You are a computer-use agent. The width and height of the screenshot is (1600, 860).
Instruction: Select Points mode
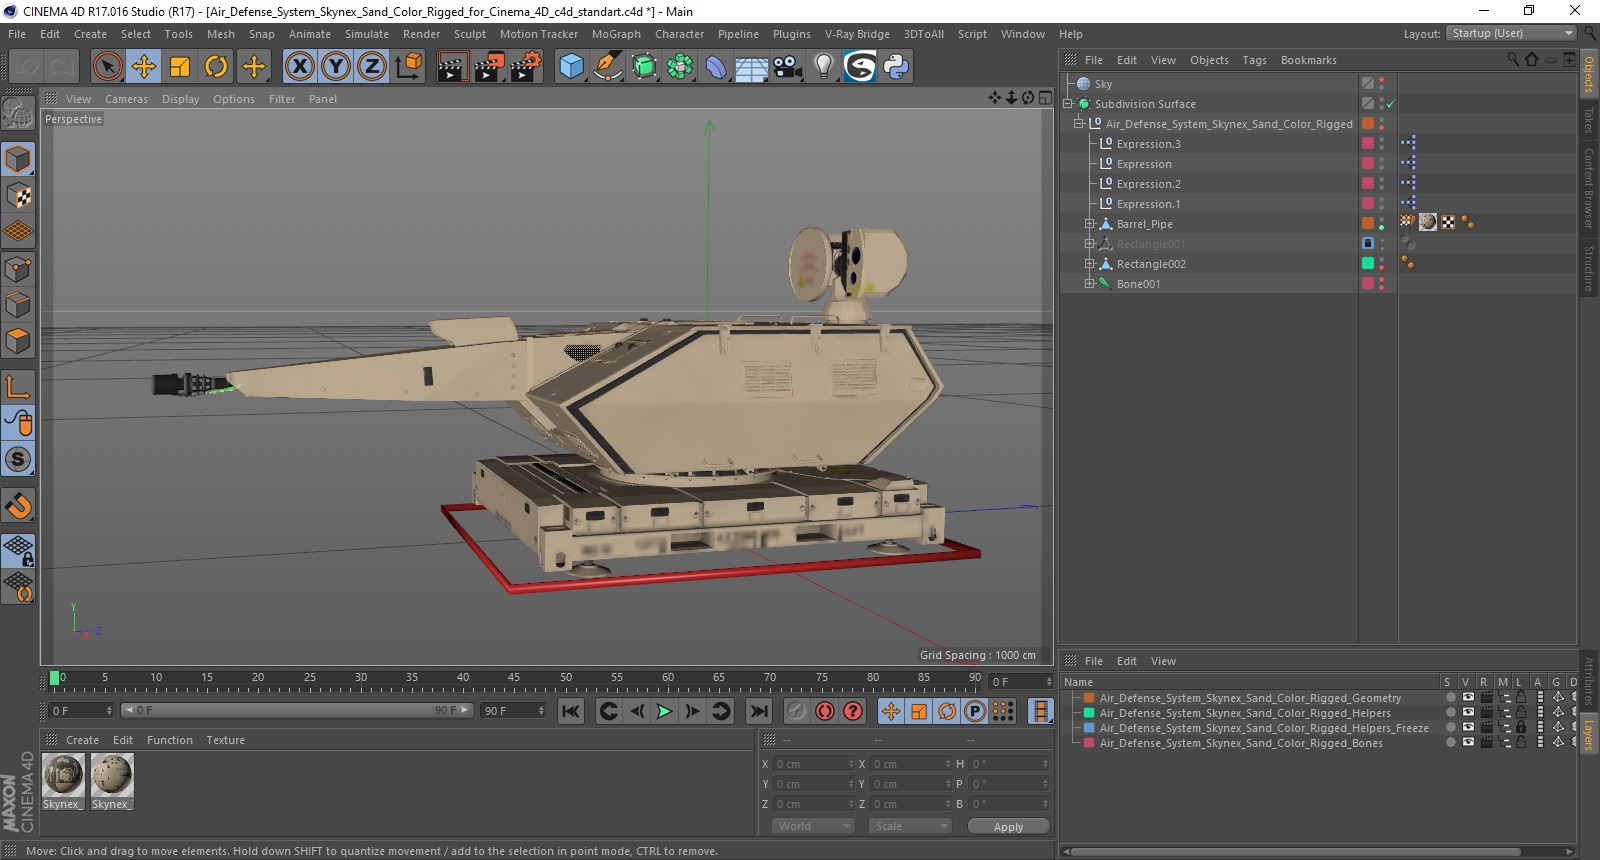tap(18, 269)
